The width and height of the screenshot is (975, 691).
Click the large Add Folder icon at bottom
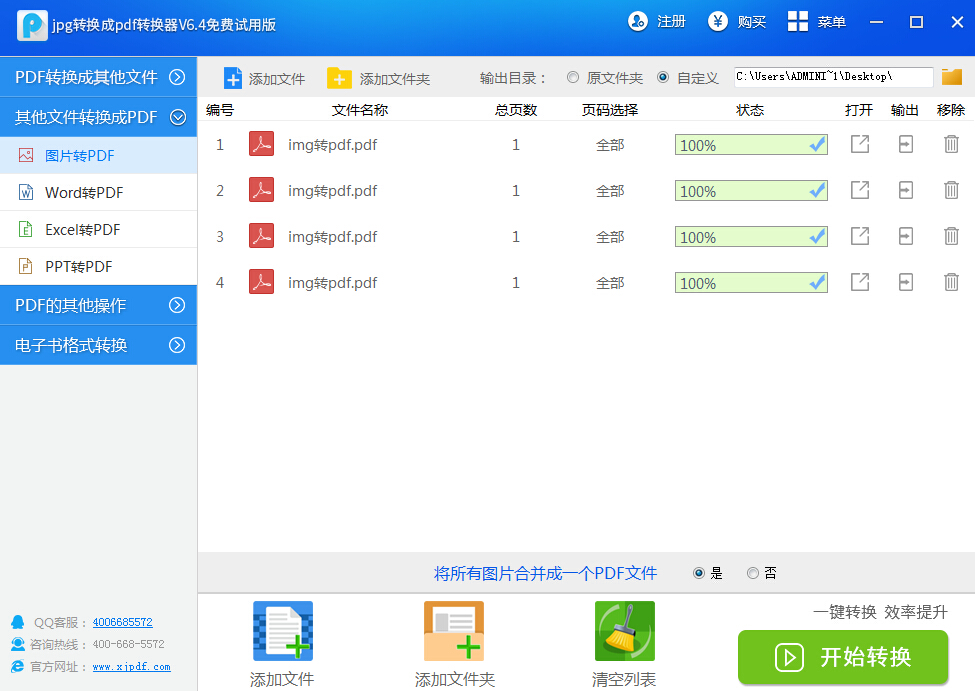click(454, 631)
